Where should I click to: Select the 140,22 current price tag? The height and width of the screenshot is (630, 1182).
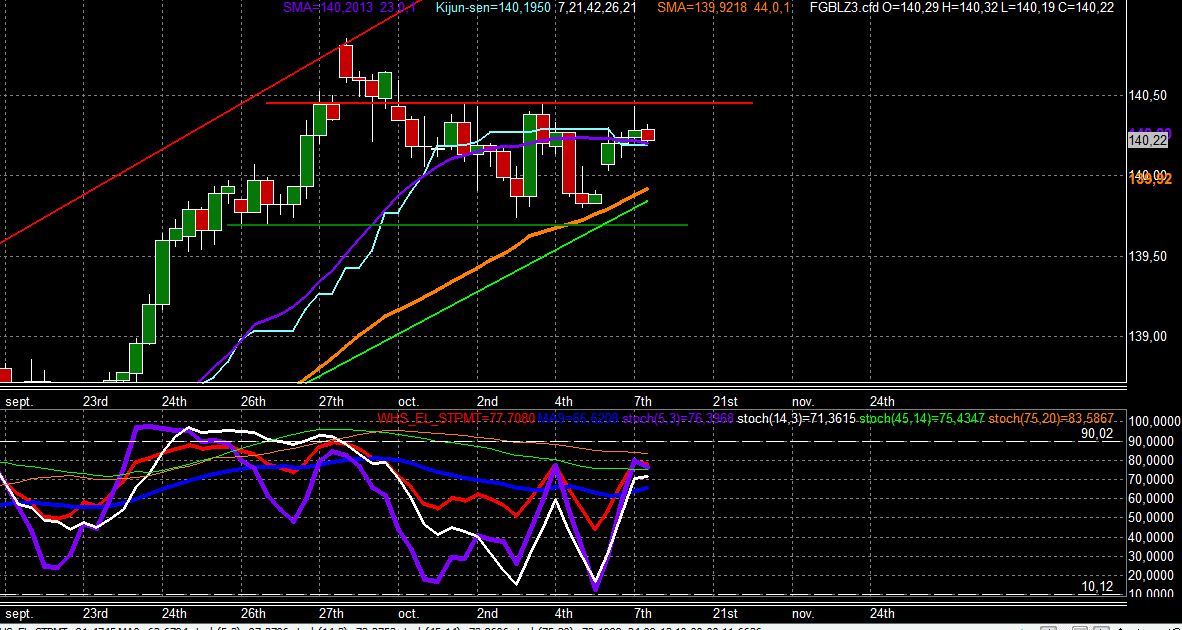click(1149, 140)
